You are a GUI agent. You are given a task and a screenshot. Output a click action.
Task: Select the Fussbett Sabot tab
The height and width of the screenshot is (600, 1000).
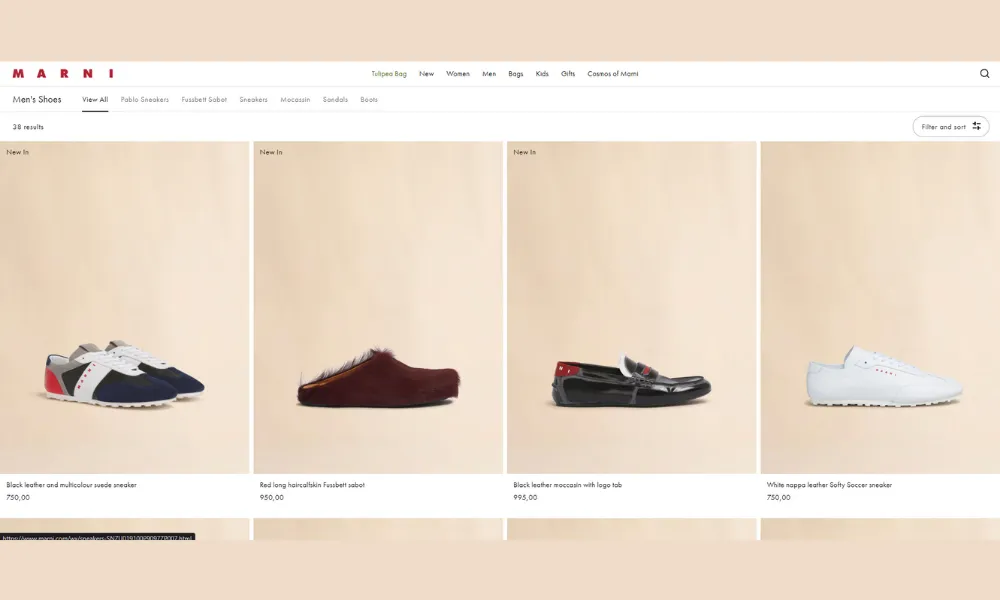204,100
